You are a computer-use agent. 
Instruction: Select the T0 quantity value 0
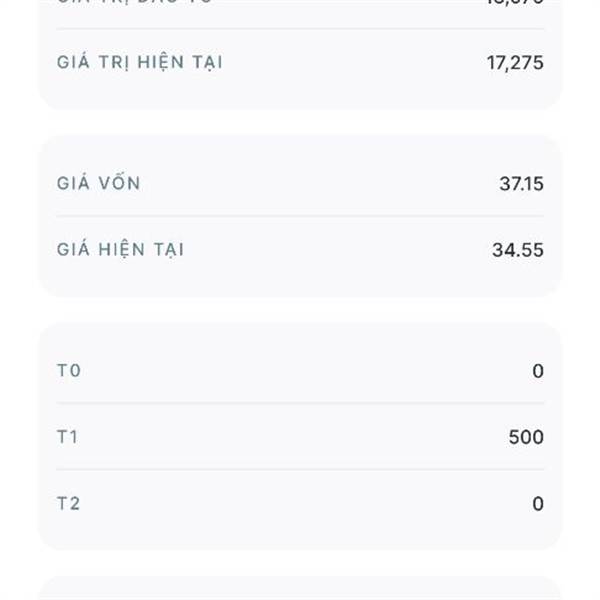click(x=538, y=371)
